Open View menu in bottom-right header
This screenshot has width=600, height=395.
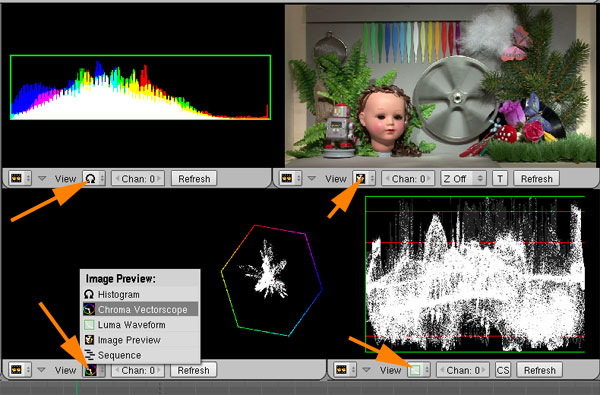[390, 370]
